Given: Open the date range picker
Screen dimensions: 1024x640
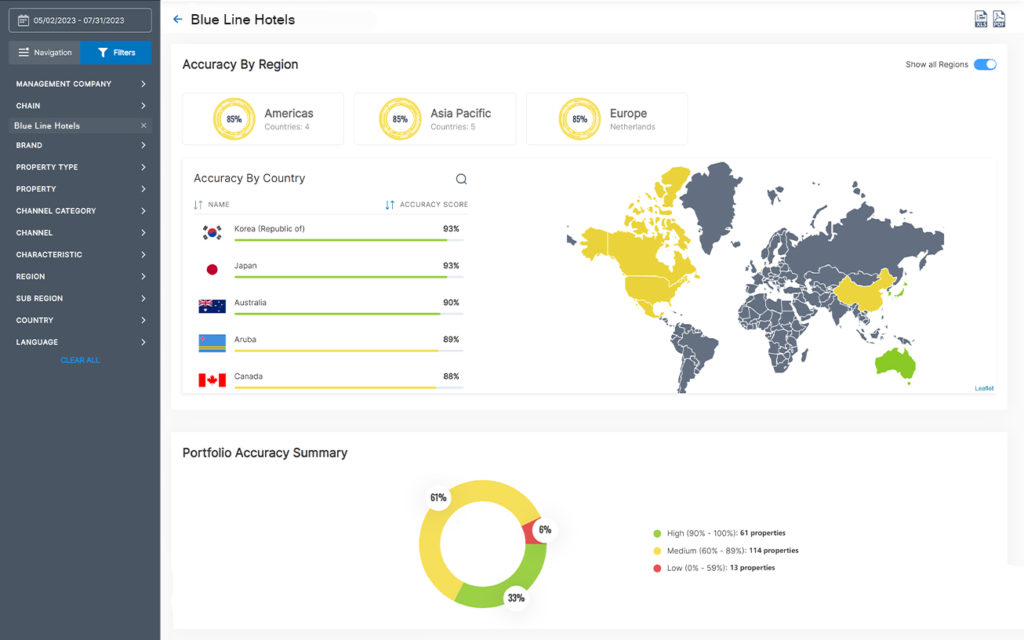Looking at the screenshot, I should point(80,20).
